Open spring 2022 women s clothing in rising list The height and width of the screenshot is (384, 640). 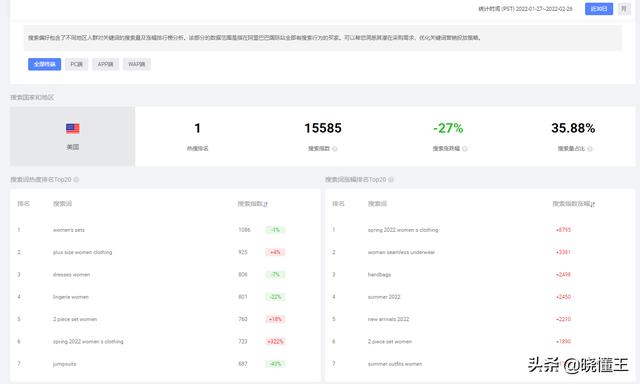tap(403, 230)
